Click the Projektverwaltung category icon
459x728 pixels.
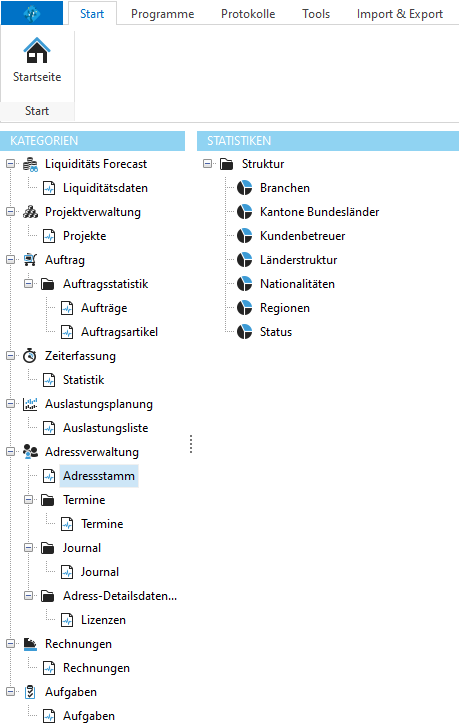[30, 212]
